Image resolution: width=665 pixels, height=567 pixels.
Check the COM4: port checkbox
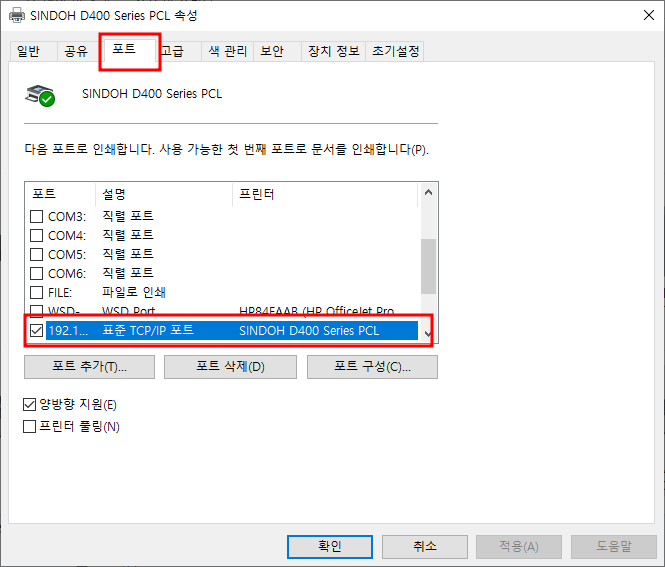(x=36, y=235)
